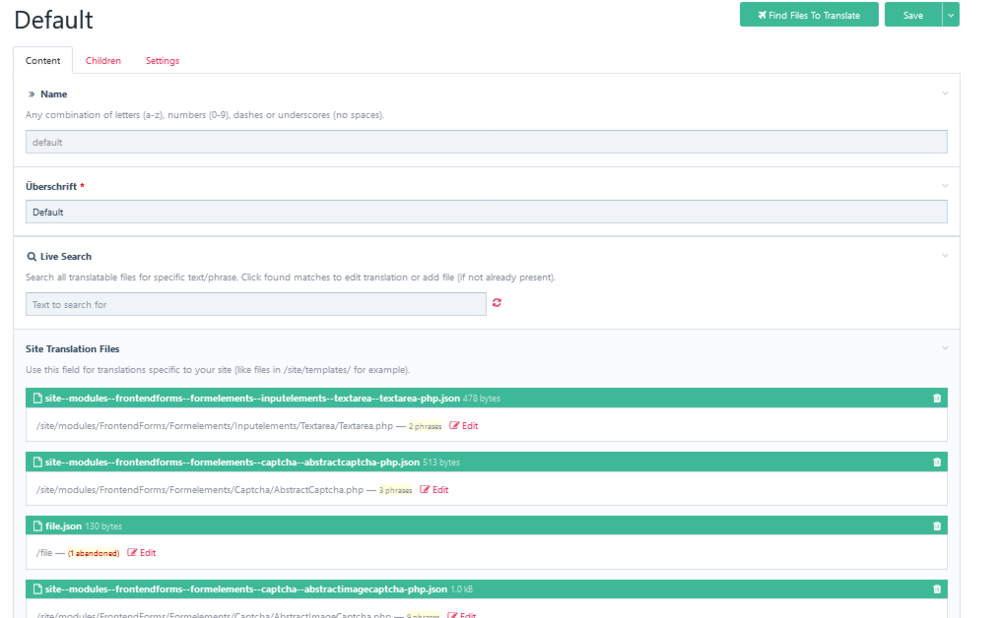Open the Settings tab
Image resolution: width=1000 pixels, height=618 pixels.
162,60
